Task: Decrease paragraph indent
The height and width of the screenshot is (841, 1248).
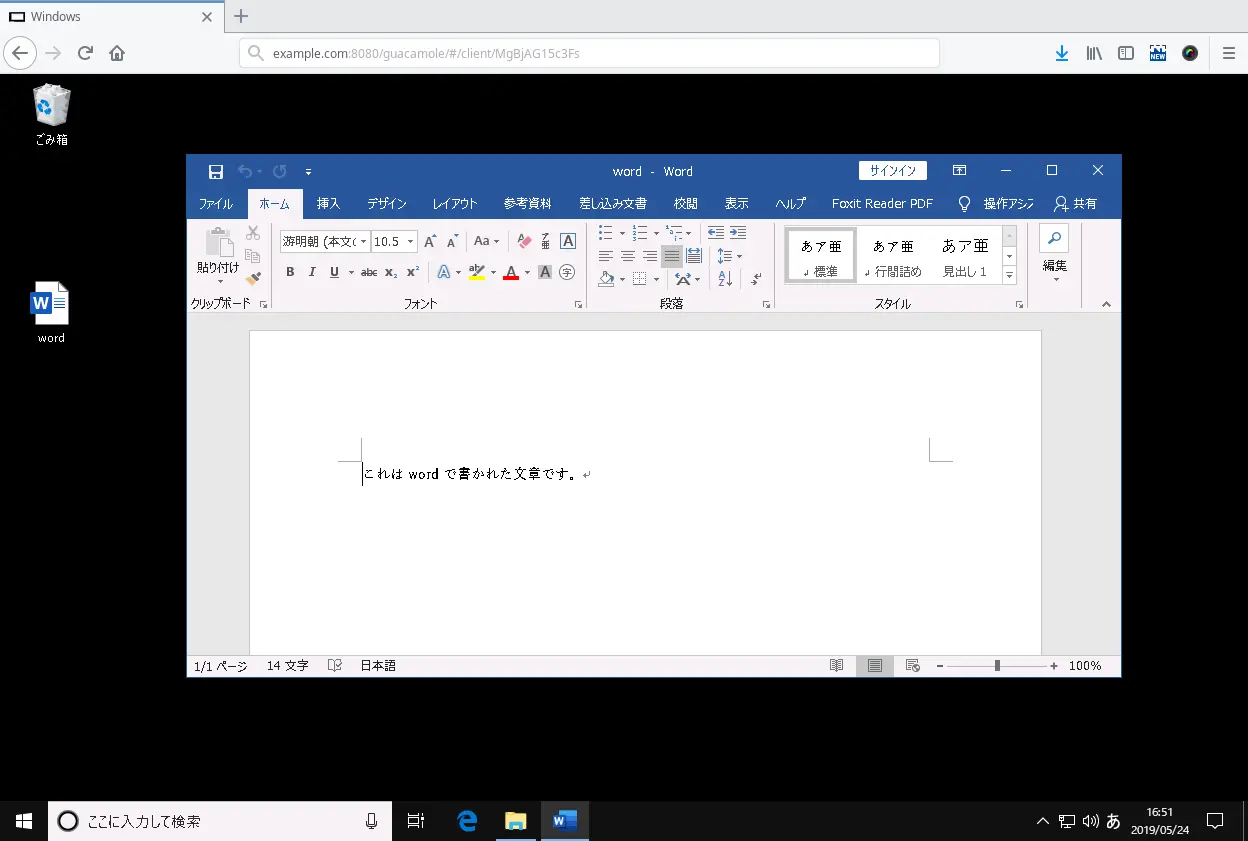Action: [716, 232]
